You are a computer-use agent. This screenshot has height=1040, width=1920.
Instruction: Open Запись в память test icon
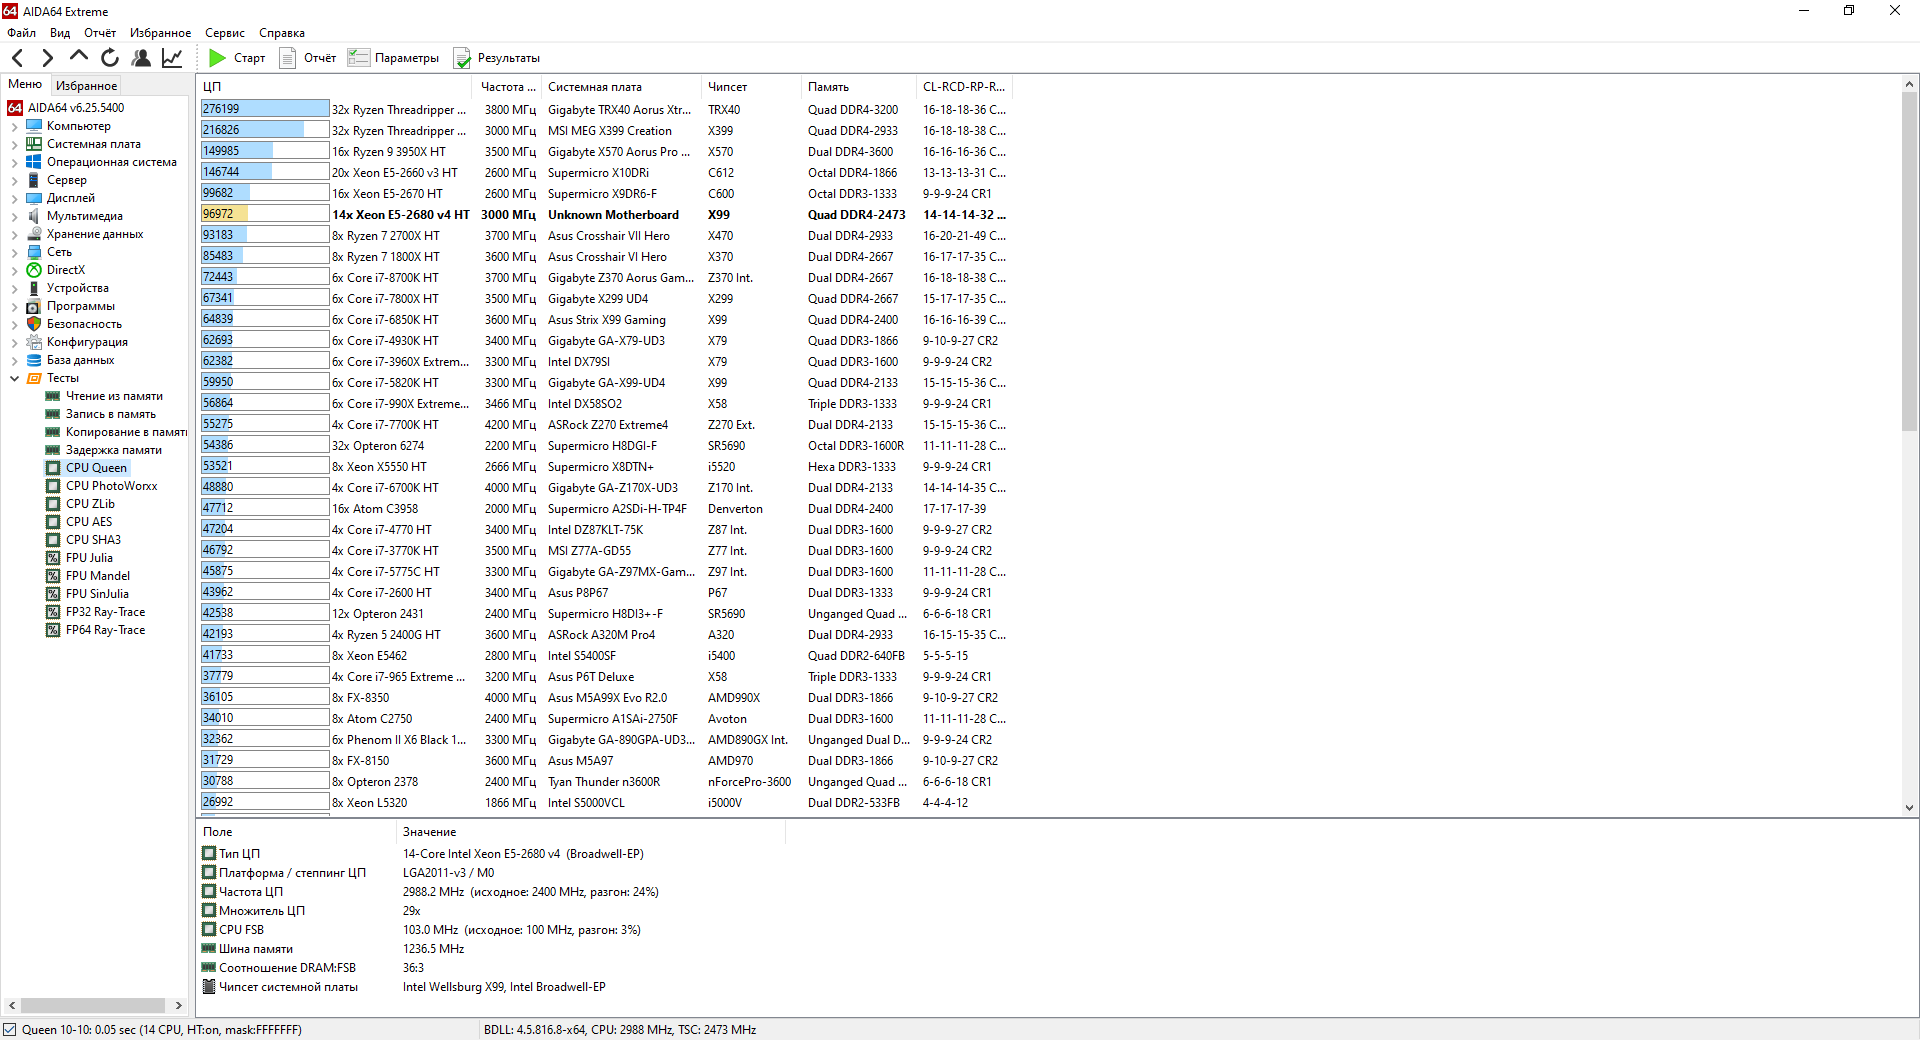click(x=53, y=414)
